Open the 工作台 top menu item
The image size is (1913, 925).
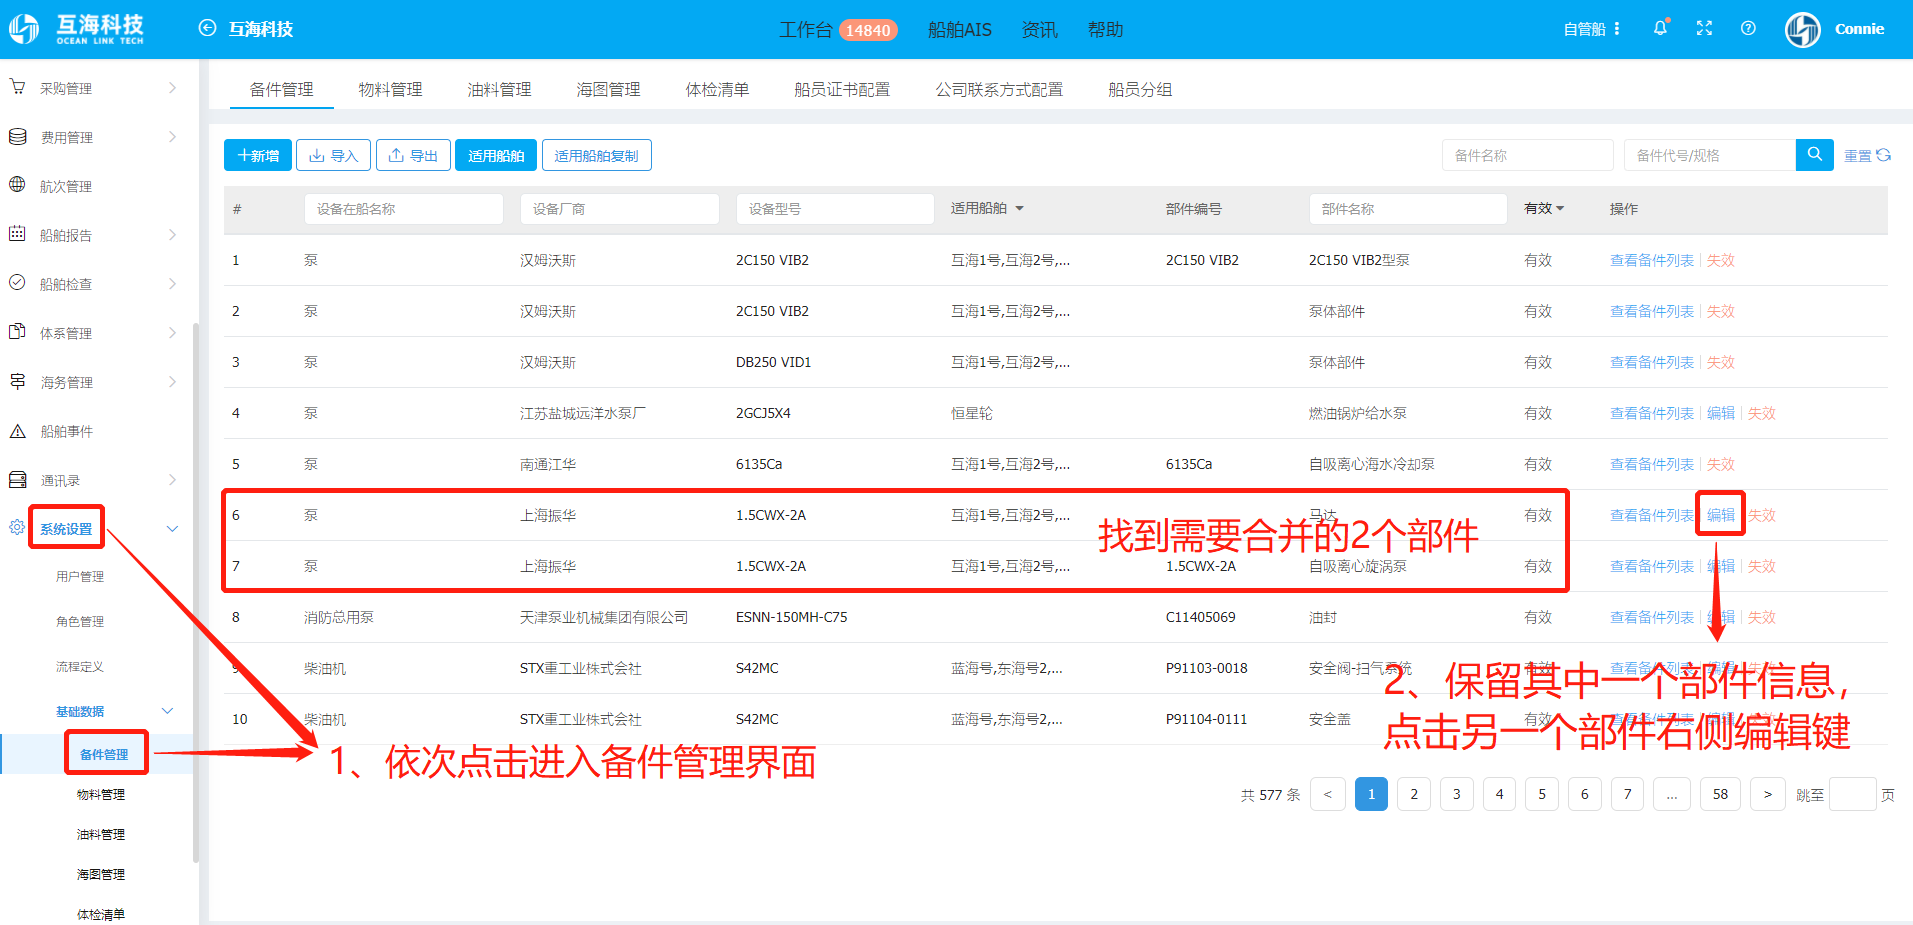coord(806,30)
